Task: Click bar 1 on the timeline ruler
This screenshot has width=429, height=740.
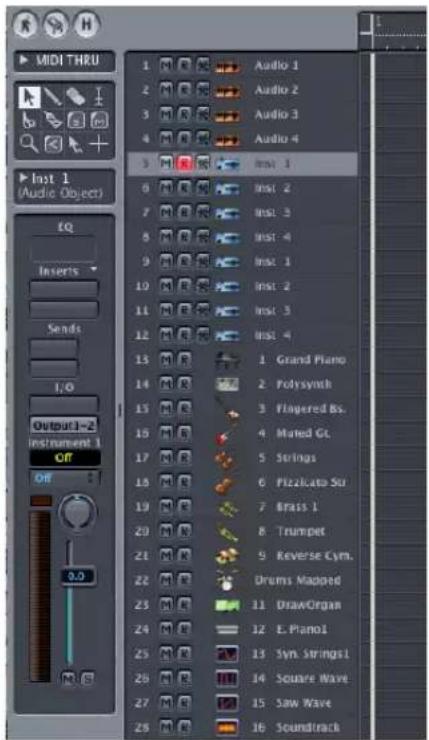Action: tap(379, 22)
